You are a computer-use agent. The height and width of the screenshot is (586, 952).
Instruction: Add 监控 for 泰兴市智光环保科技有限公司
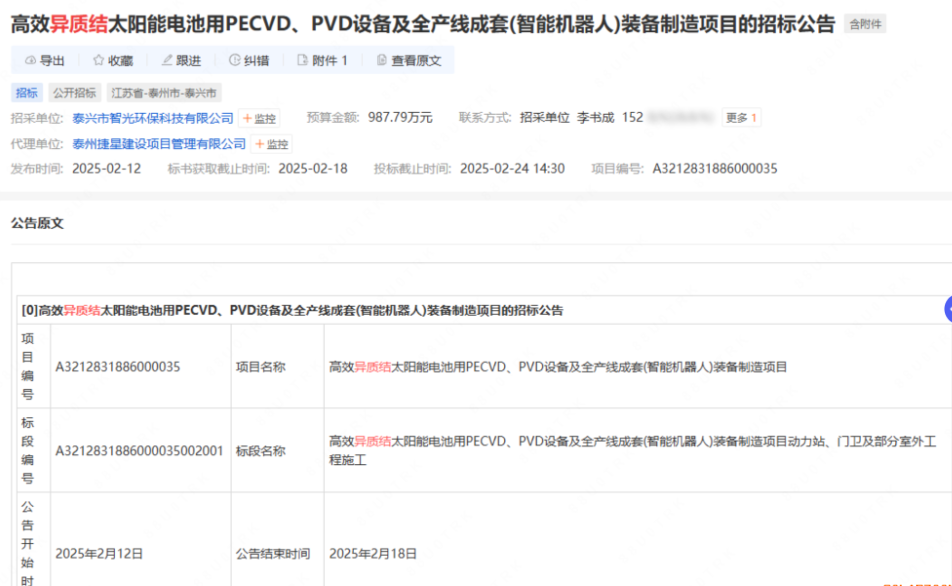pos(259,118)
